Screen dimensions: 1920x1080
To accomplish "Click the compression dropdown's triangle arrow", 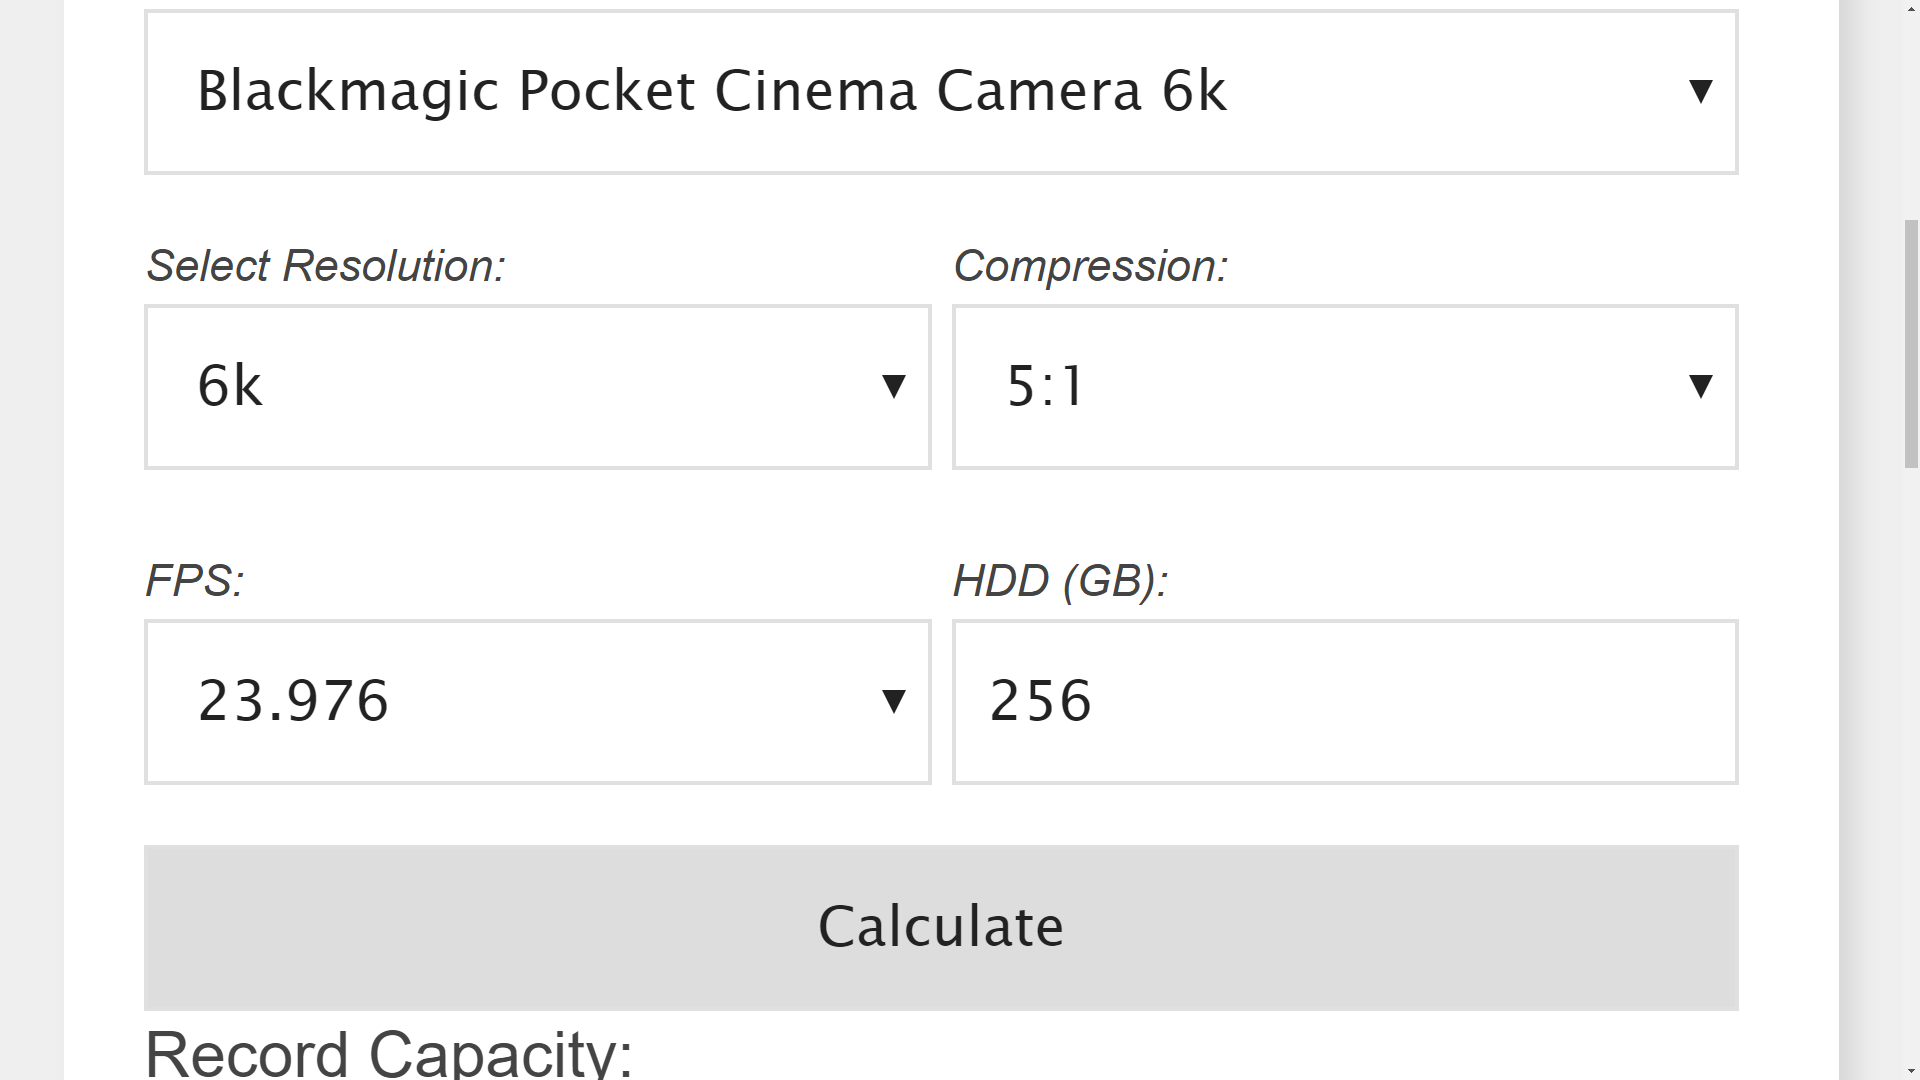I will click(1700, 387).
